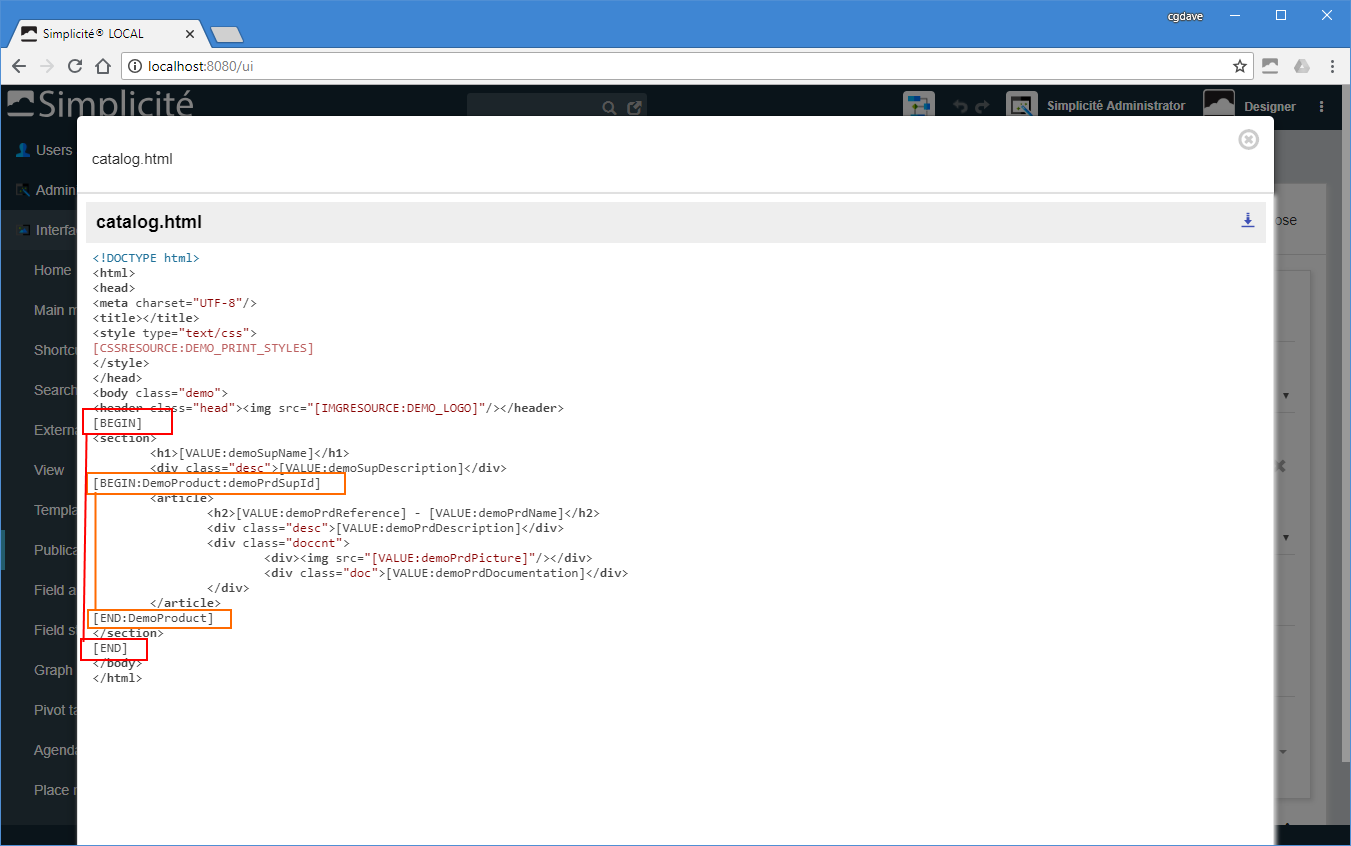This screenshot has height=846, width=1351.
Task: Select Publication entry in sidebar
Action: 54,550
